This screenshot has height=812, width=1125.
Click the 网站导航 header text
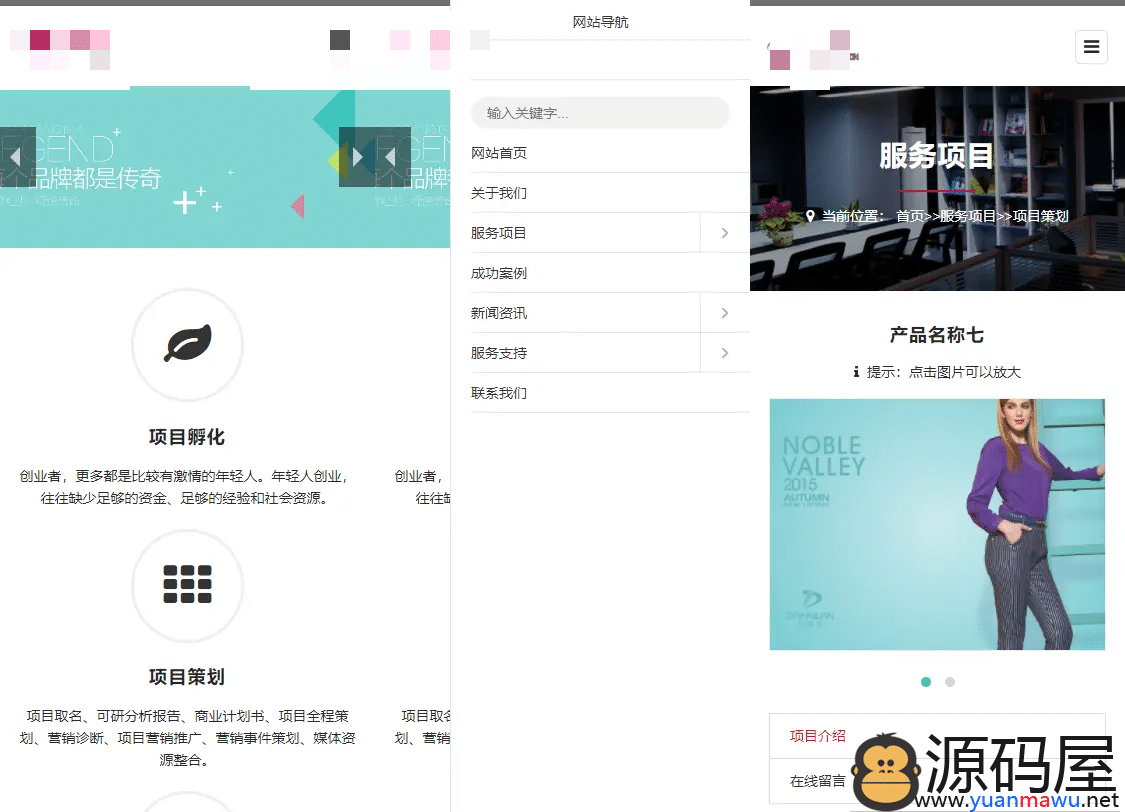[601, 22]
